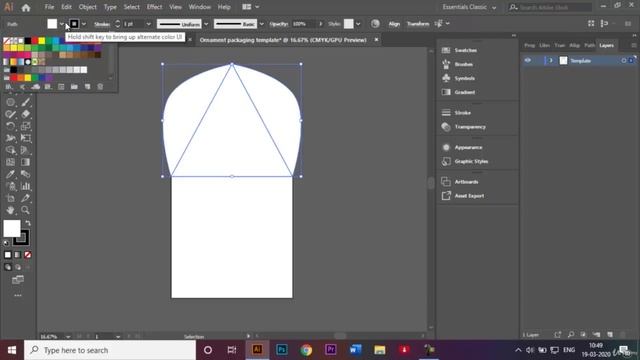Image resolution: width=640 pixels, height=360 pixels.
Task: Click New Swatch icon in swatches popup
Action: [87, 87]
